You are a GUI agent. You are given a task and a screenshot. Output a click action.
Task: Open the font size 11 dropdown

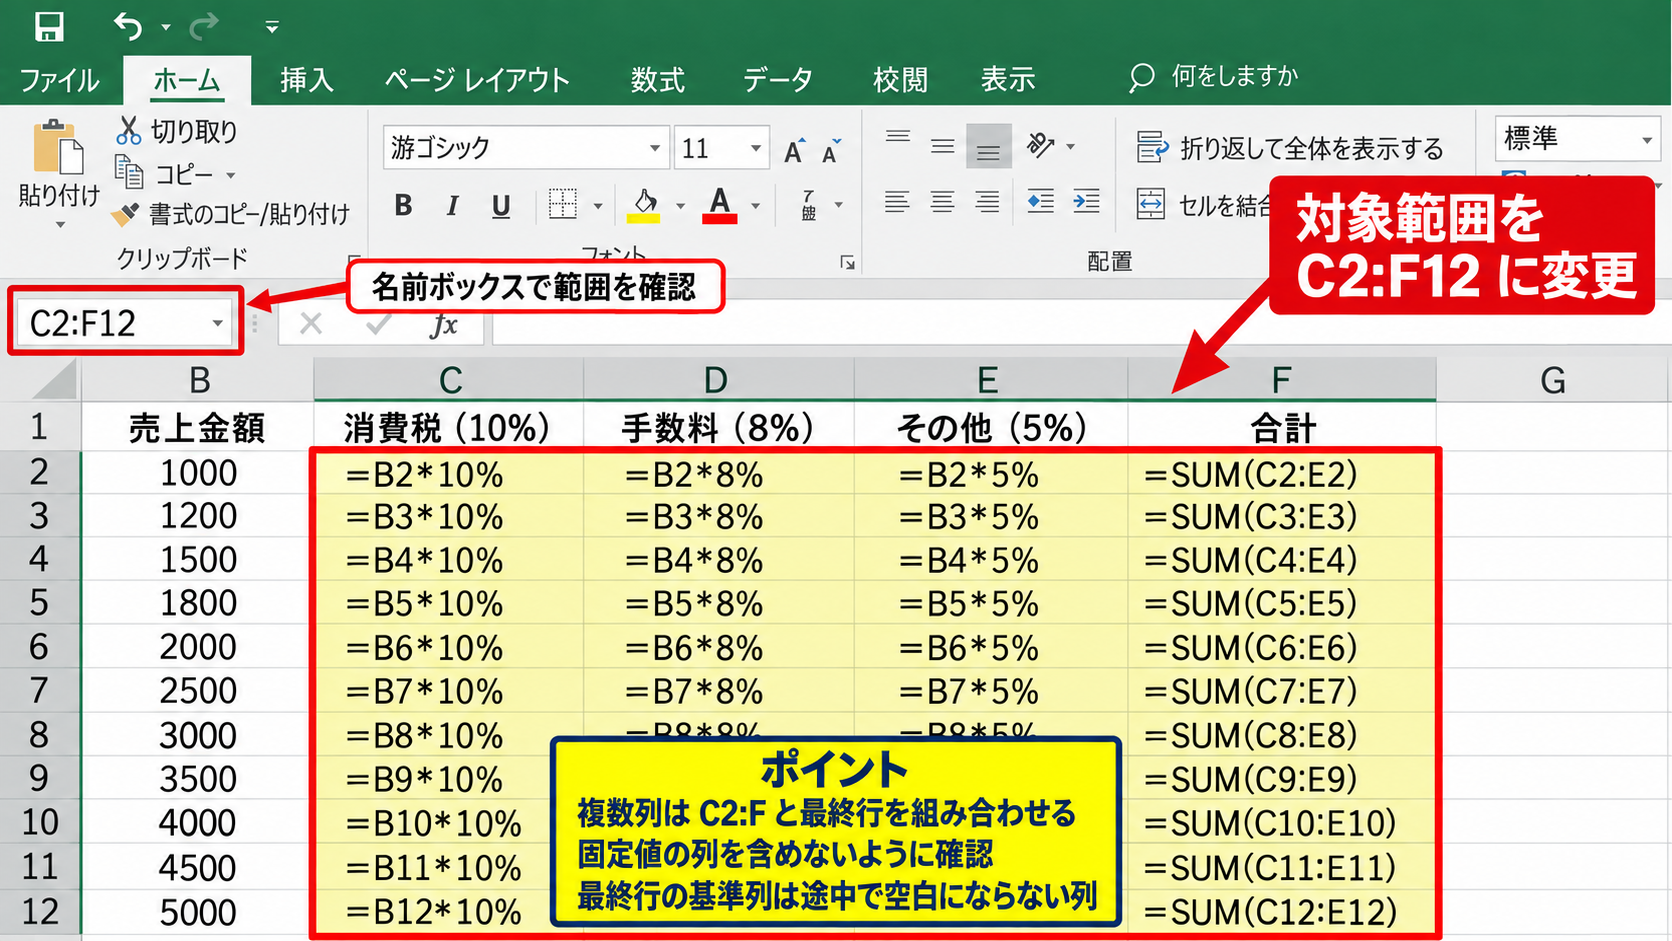[x=756, y=148]
